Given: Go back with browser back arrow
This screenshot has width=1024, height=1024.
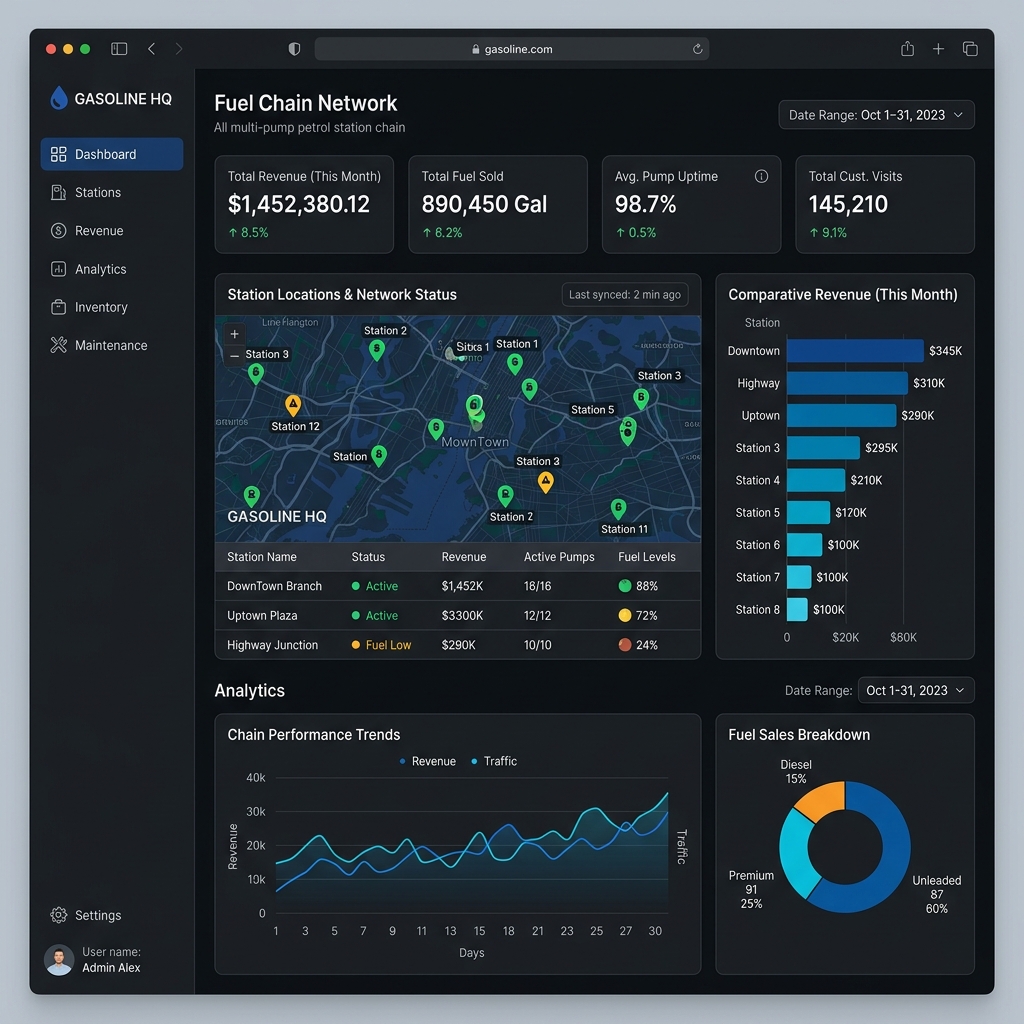Looking at the screenshot, I should pos(152,49).
